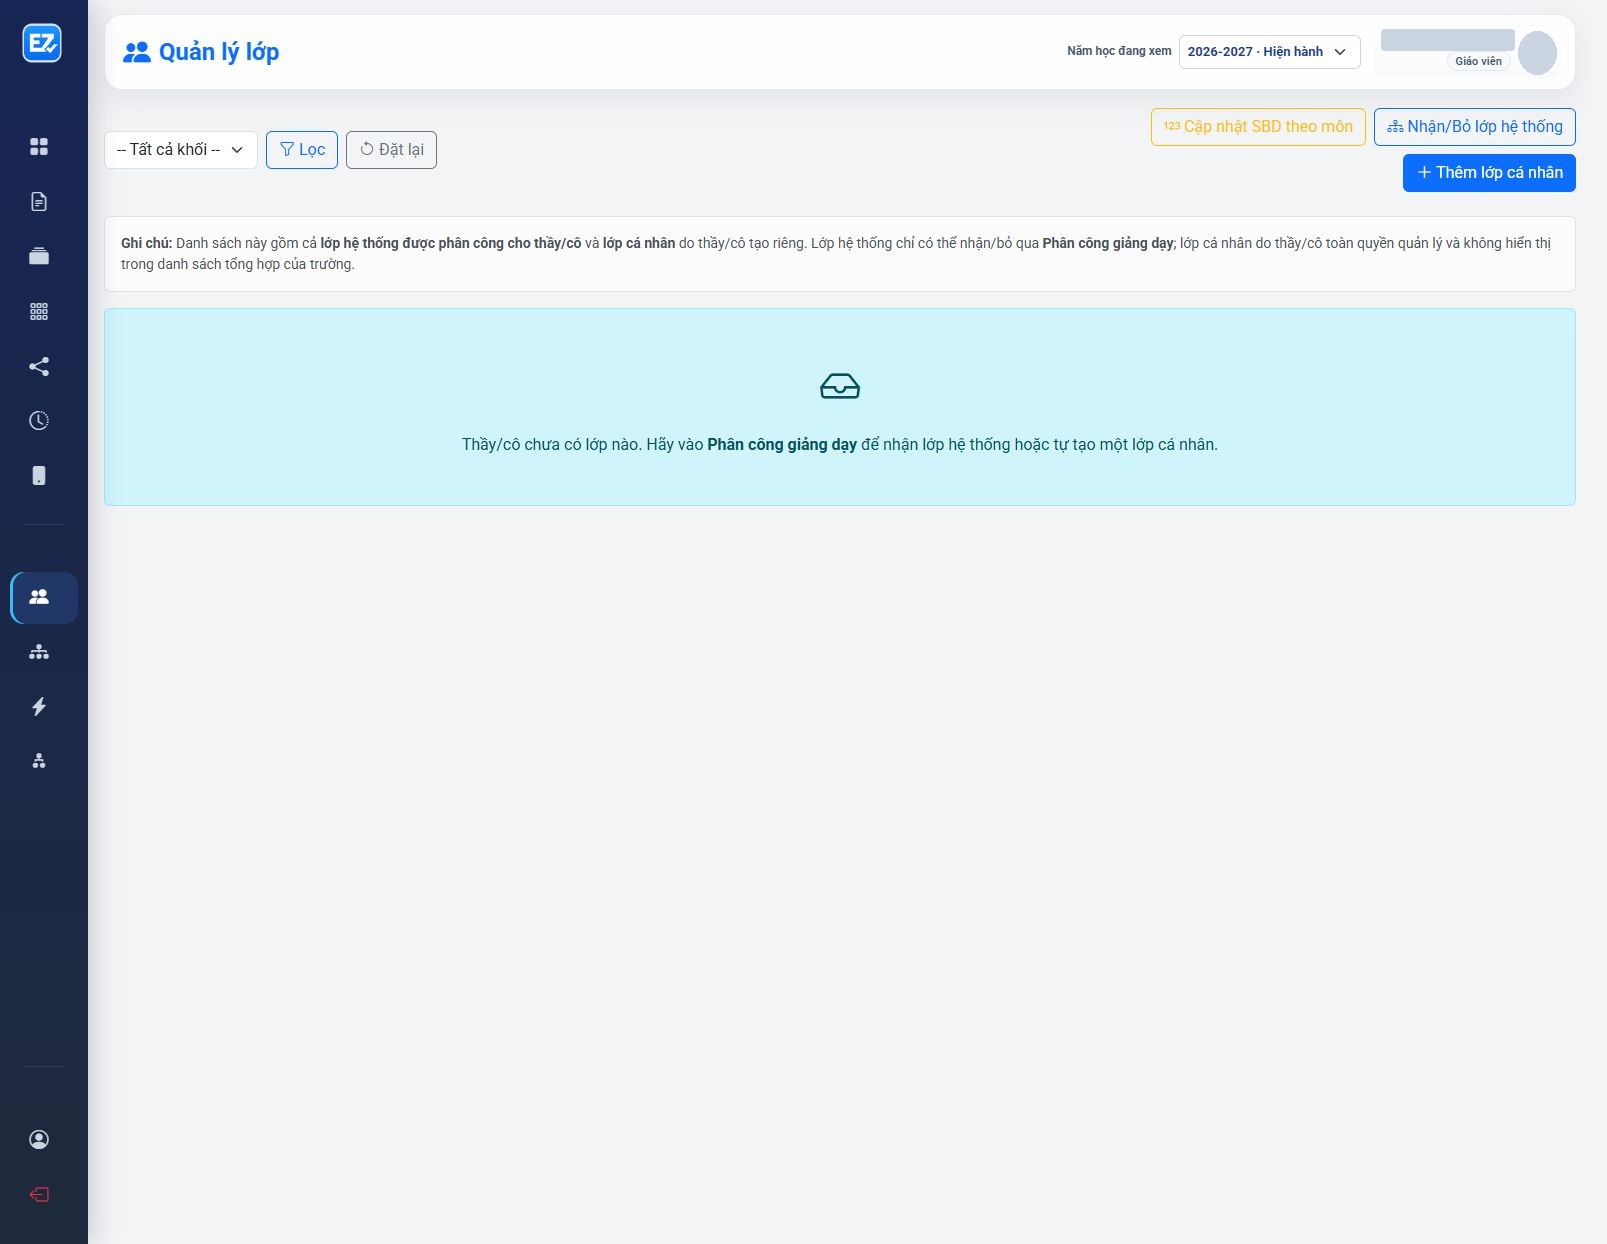Click the 'Giáo viên' role badge
The image size is (1607, 1244).
point(1478,61)
